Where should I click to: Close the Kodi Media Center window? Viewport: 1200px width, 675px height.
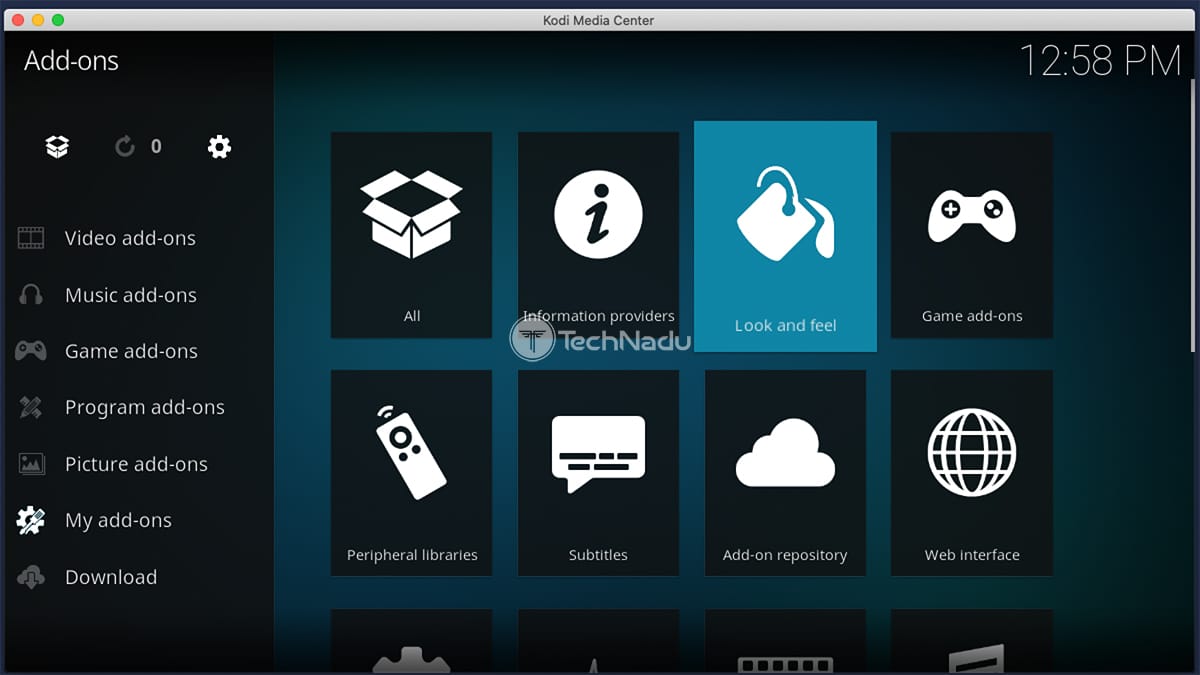19,20
